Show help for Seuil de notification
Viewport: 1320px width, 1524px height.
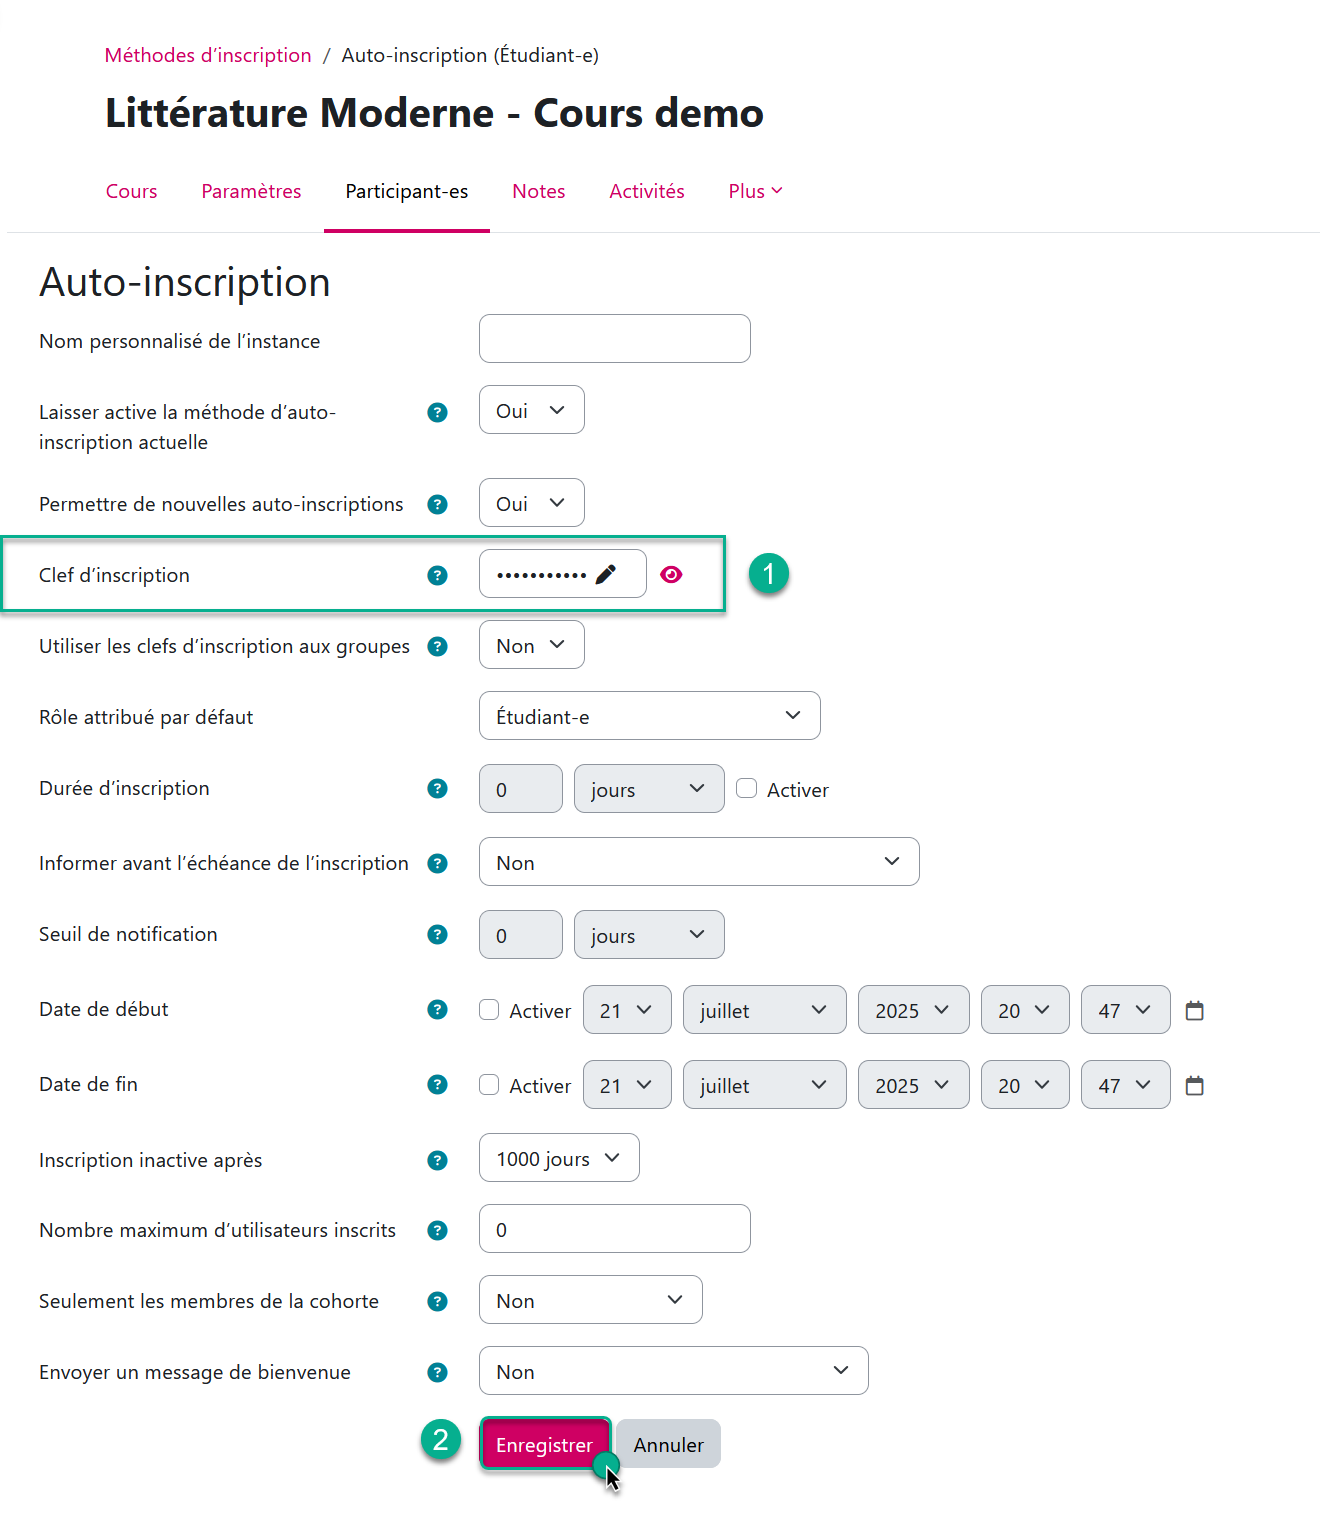click(437, 934)
